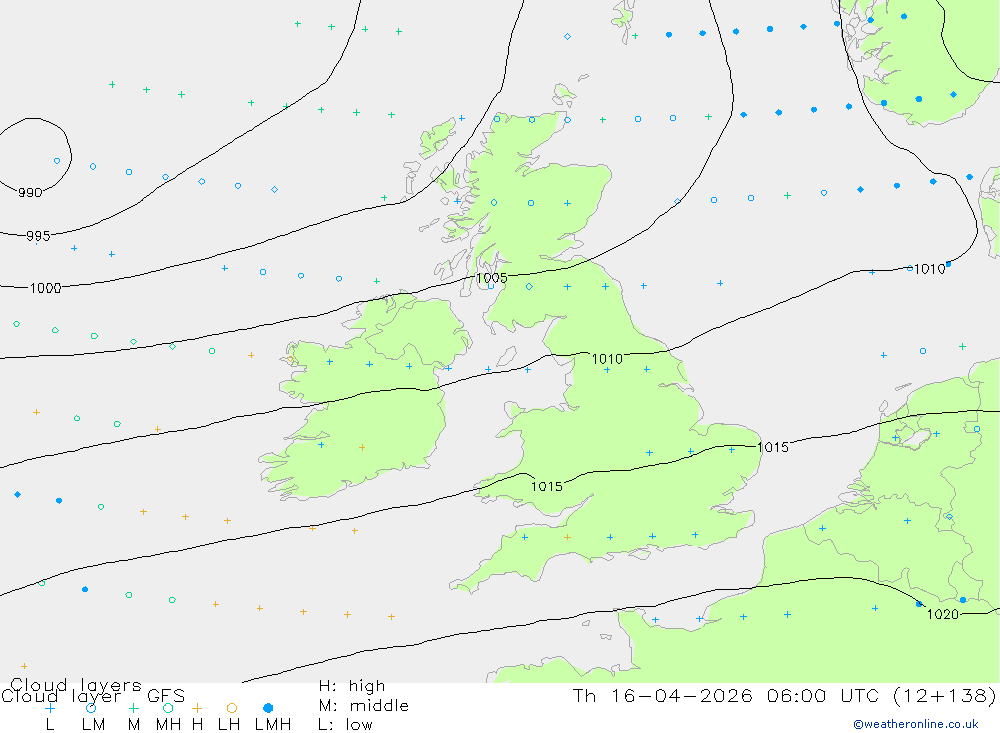Click the LH legend label text

click(229, 725)
